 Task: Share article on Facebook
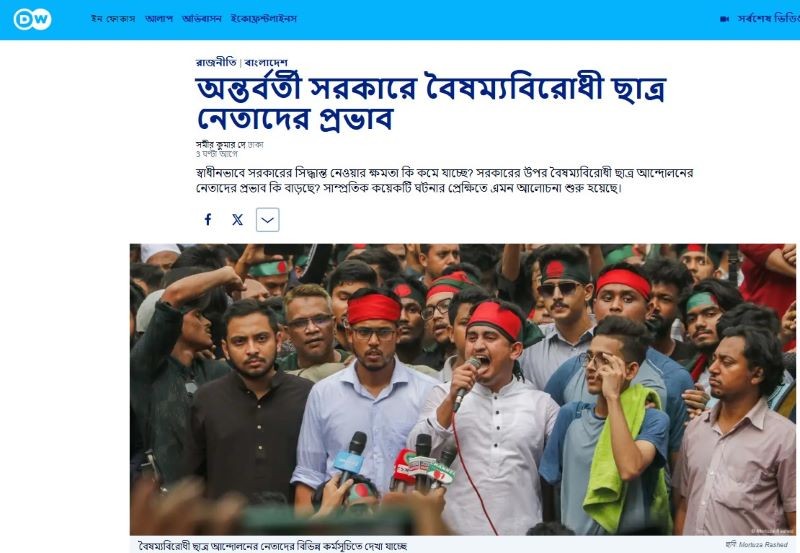click(x=208, y=220)
